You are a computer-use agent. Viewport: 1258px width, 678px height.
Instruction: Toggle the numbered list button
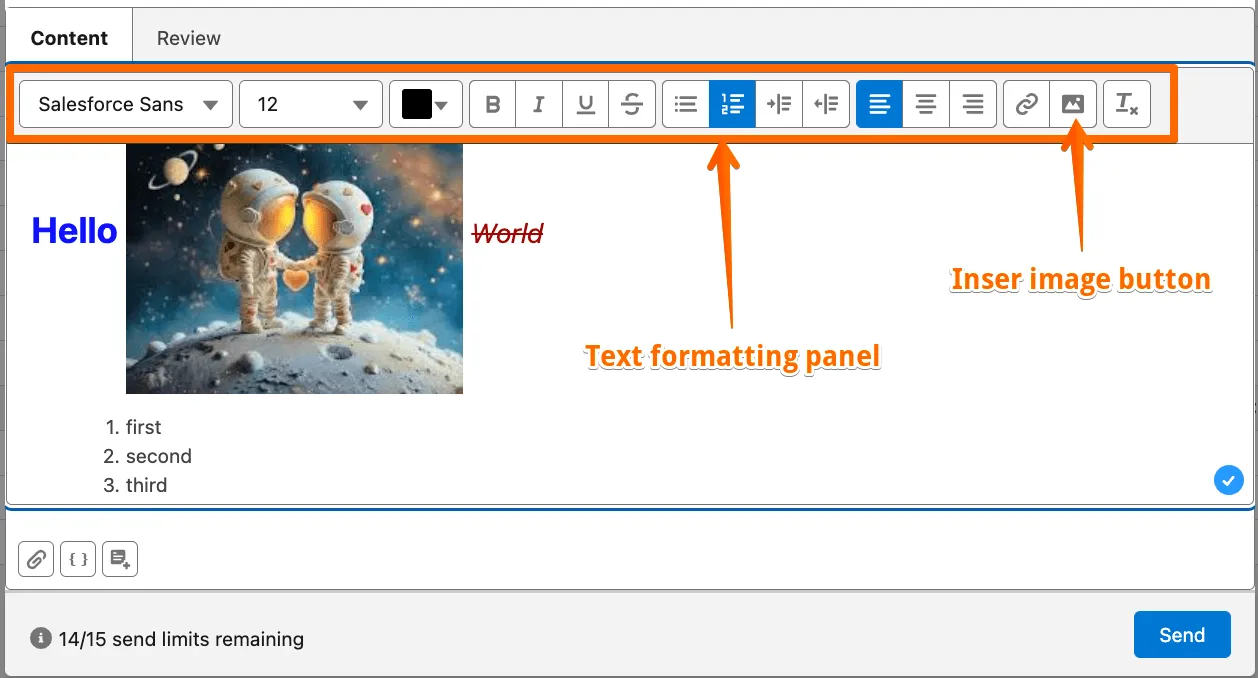click(x=732, y=104)
